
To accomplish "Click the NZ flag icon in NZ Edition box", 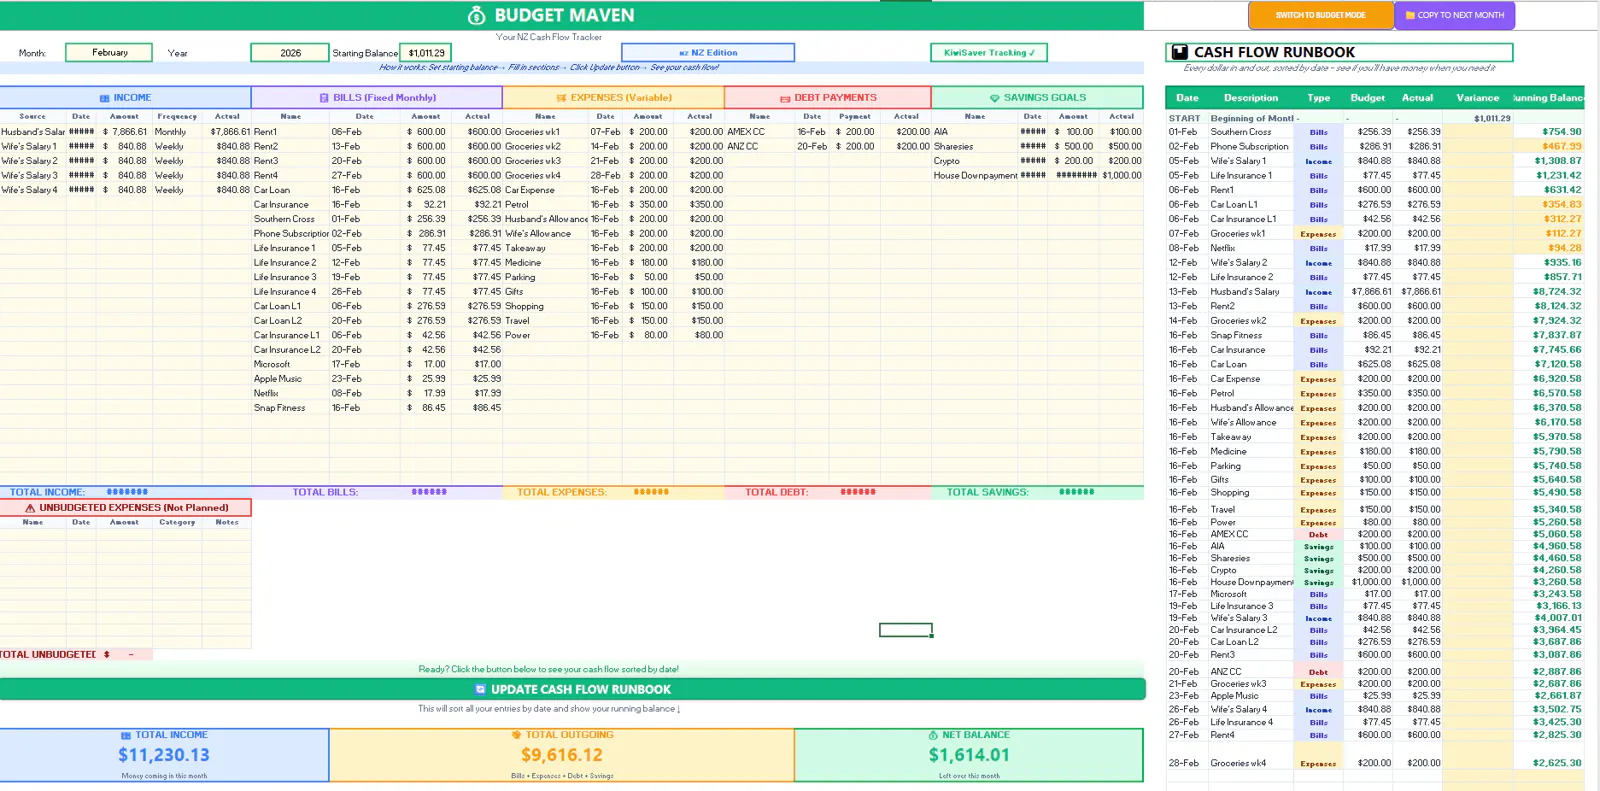I will coord(683,53).
